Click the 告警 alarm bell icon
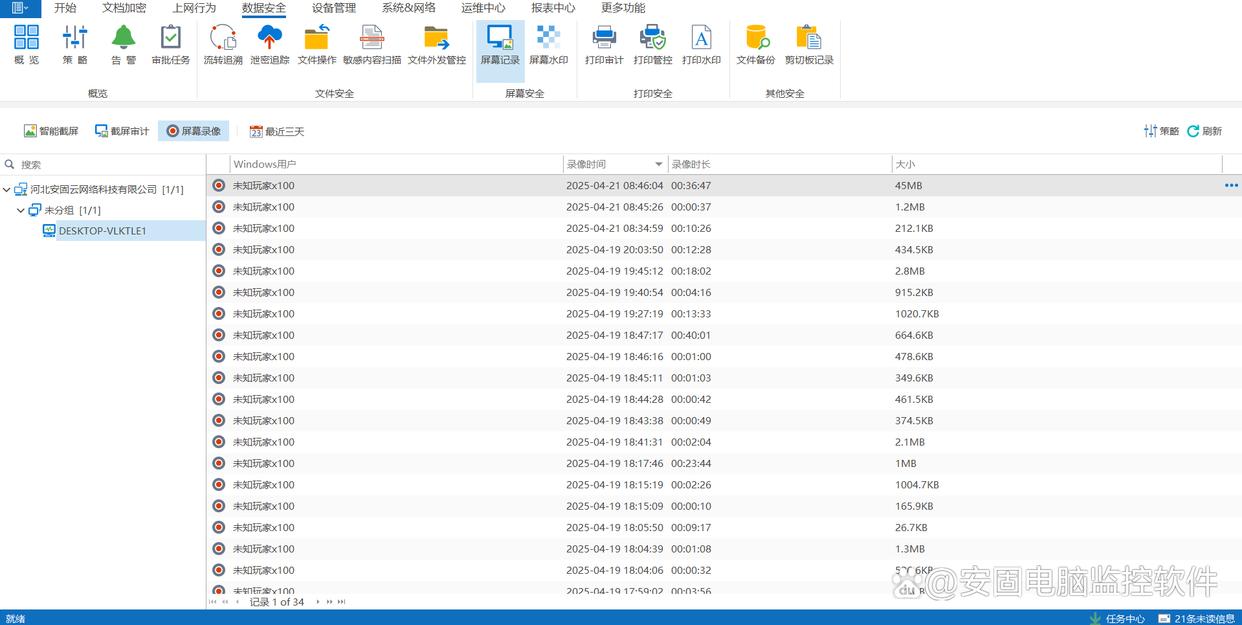Image resolution: width=1242 pixels, height=625 pixels. (x=123, y=46)
